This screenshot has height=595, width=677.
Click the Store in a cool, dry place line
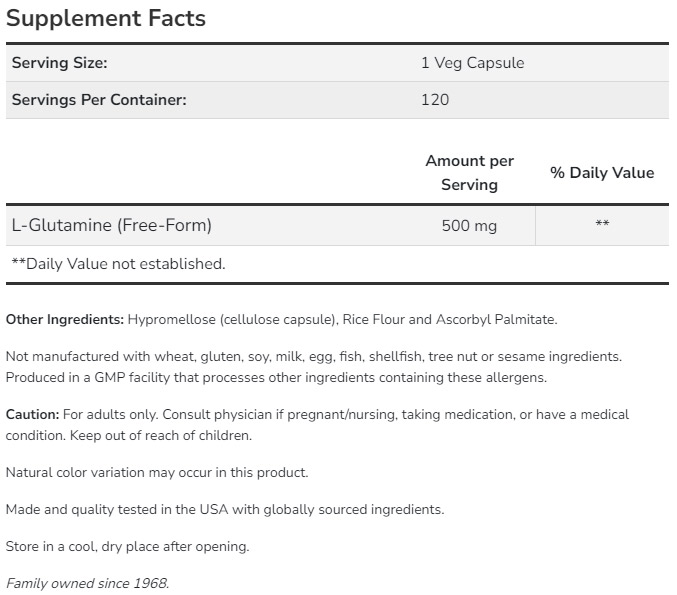point(127,547)
